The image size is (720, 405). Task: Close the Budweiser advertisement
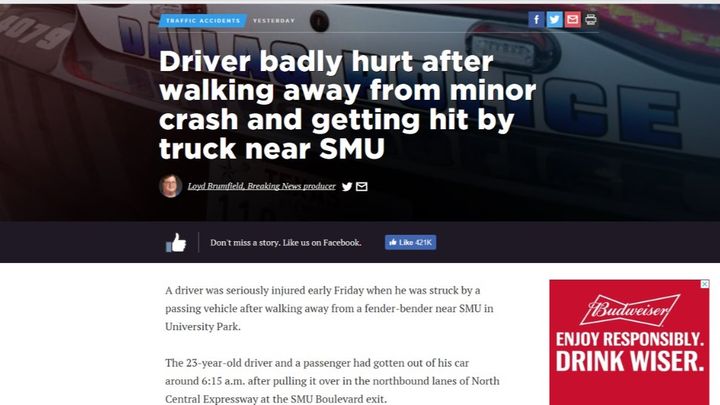tap(704, 284)
